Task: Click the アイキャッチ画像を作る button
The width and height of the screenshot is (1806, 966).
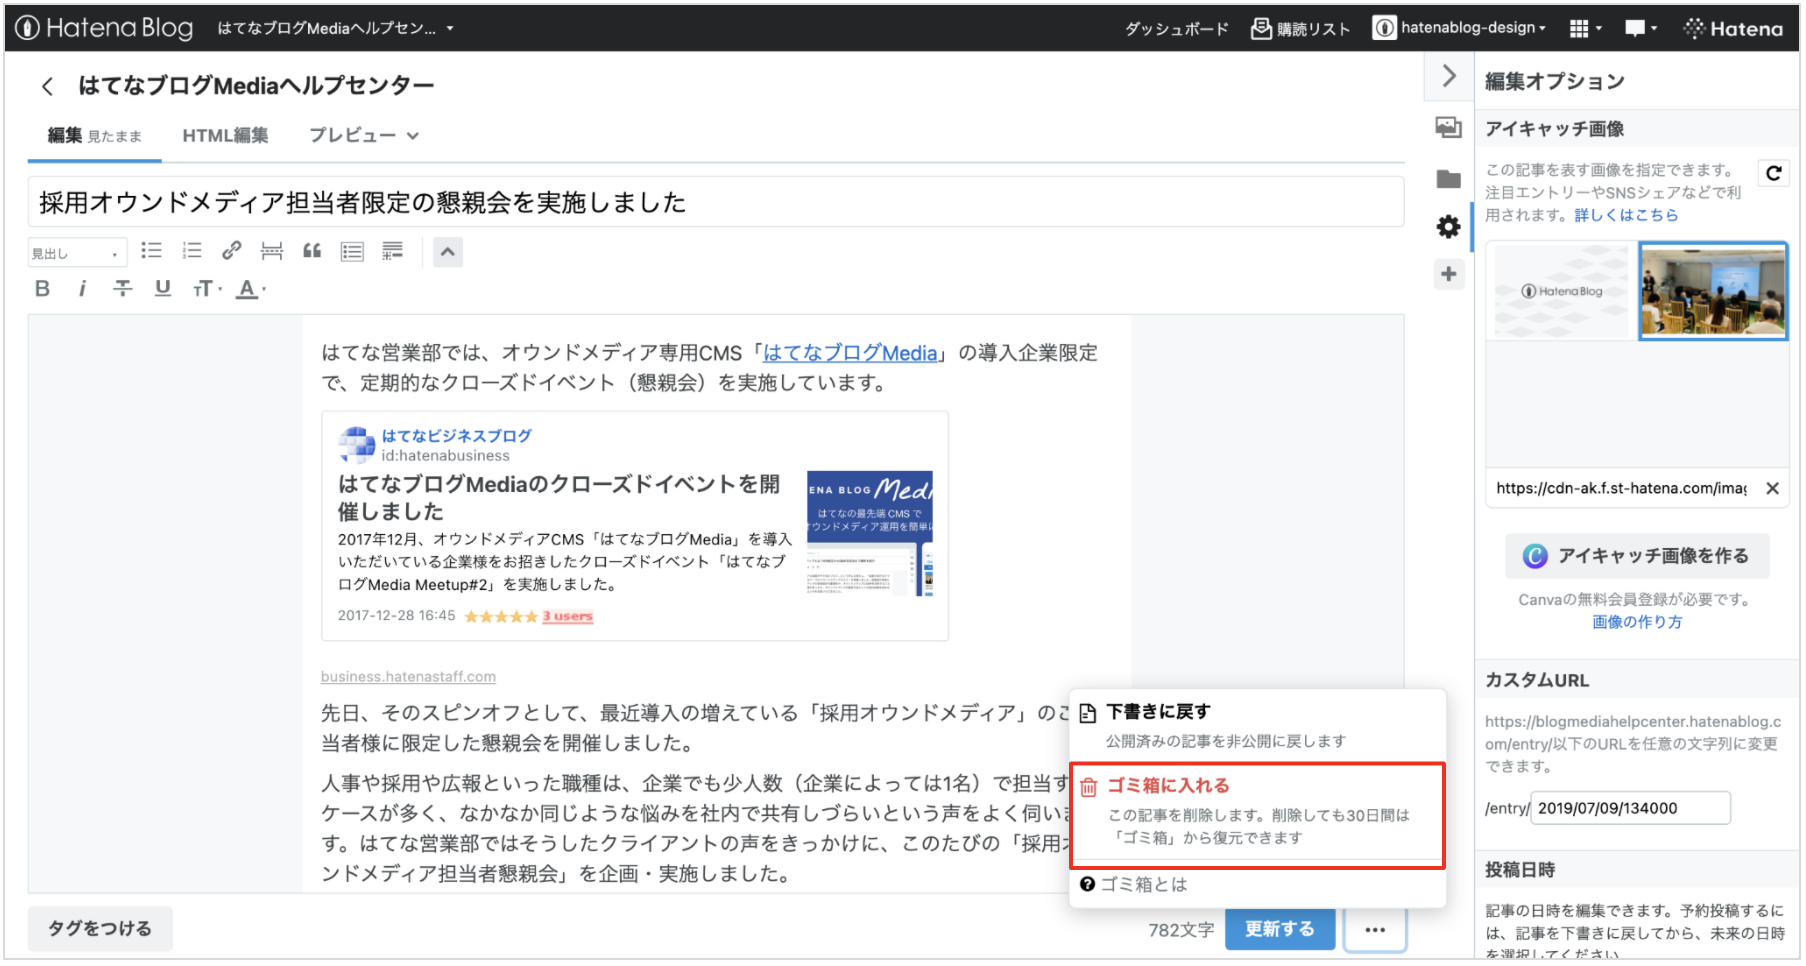Action: 1637,556
